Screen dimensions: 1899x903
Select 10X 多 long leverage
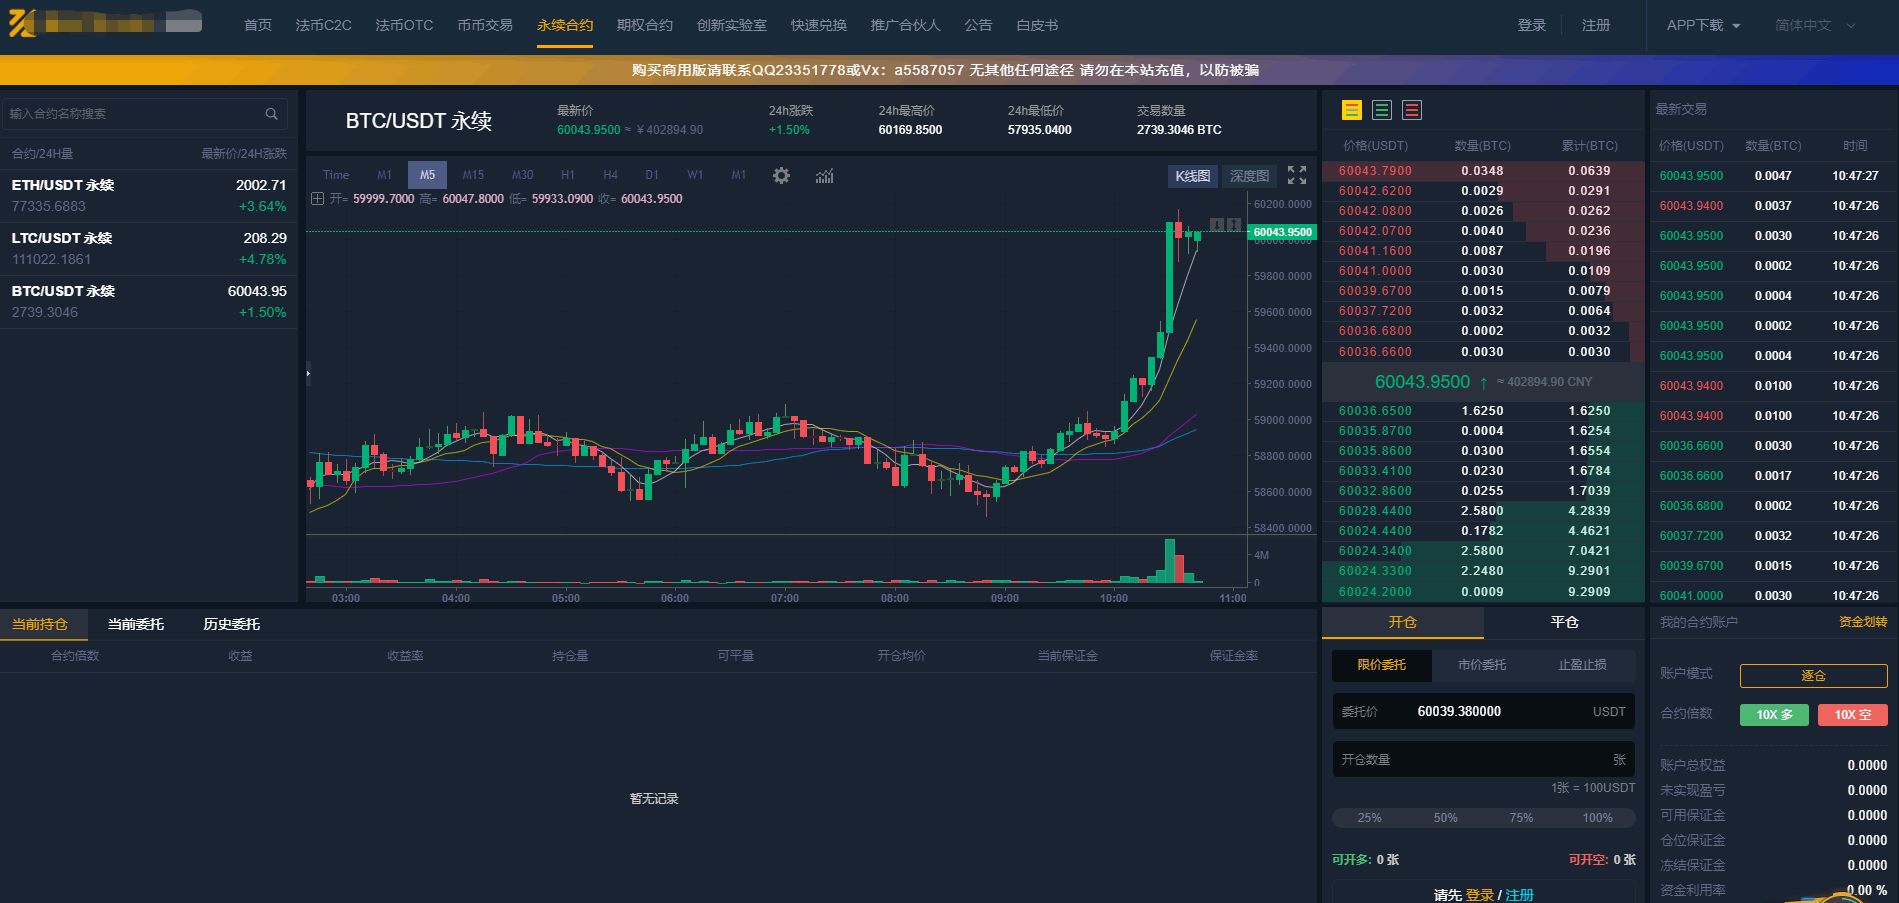click(1774, 715)
